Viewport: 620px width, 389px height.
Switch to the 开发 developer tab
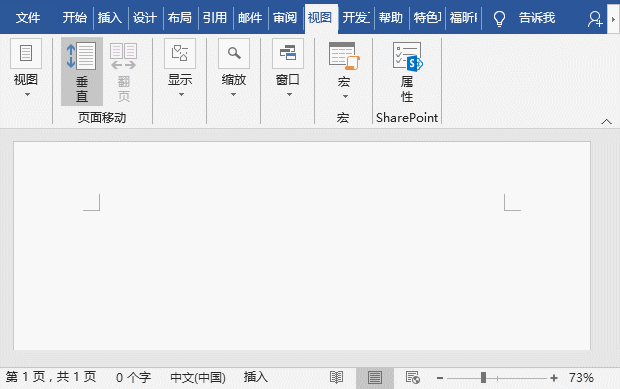point(356,17)
